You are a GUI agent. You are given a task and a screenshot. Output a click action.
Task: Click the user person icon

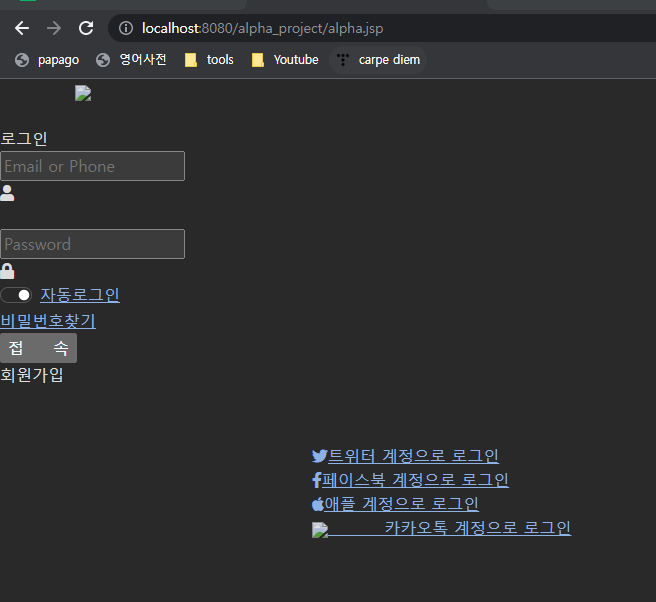tap(7, 193)
